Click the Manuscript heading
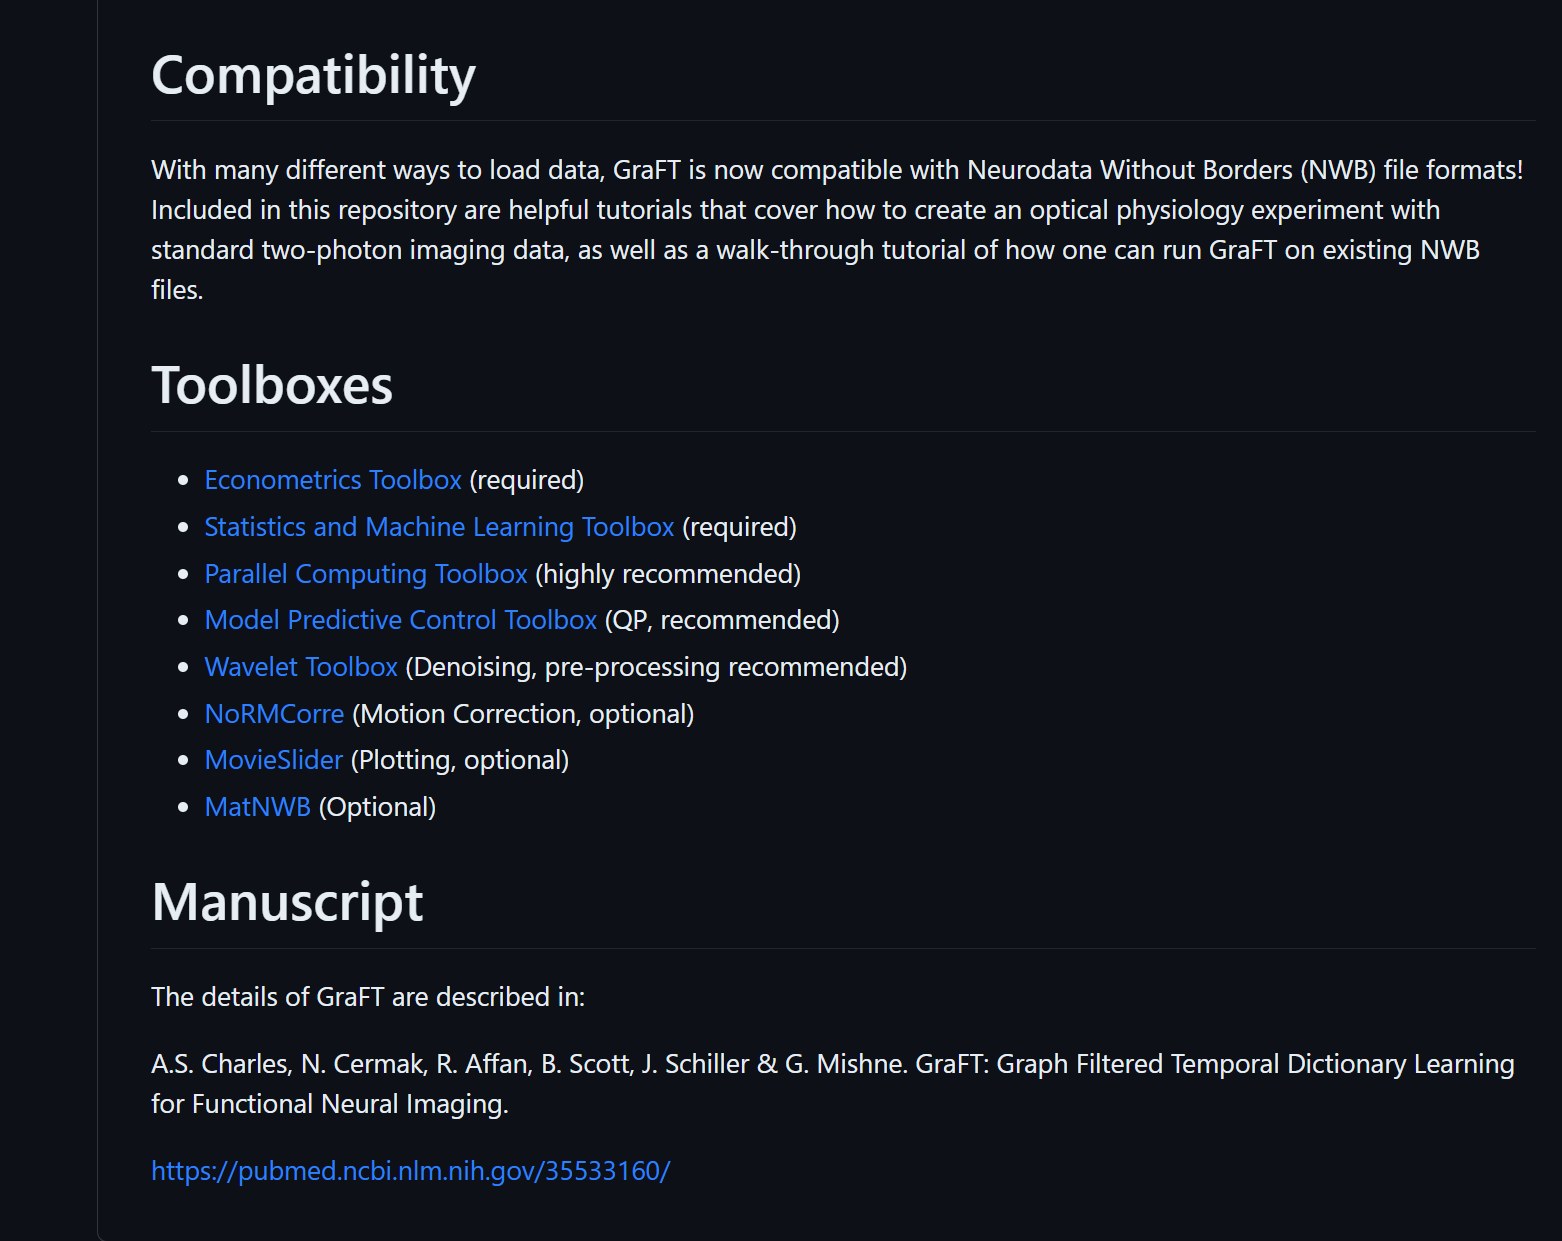1562x1241 pixels. 288,902
